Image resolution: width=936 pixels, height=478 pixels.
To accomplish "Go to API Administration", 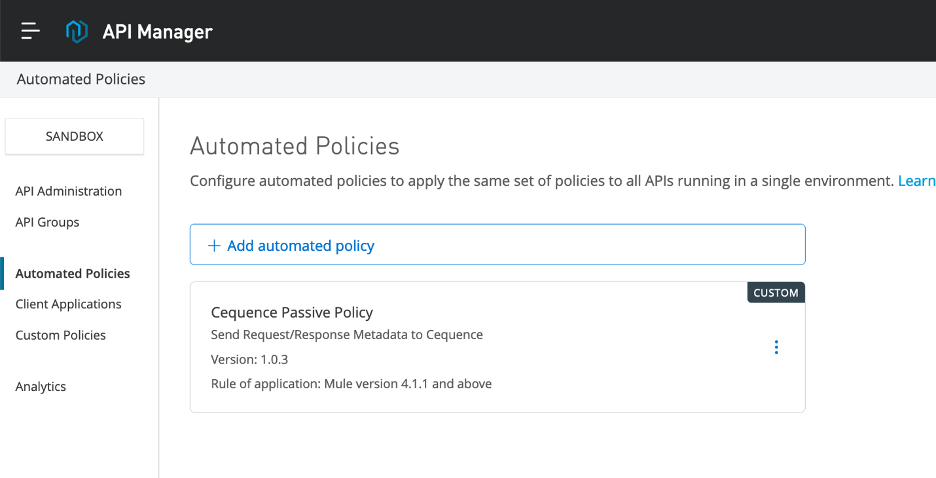I will point(69,191).
